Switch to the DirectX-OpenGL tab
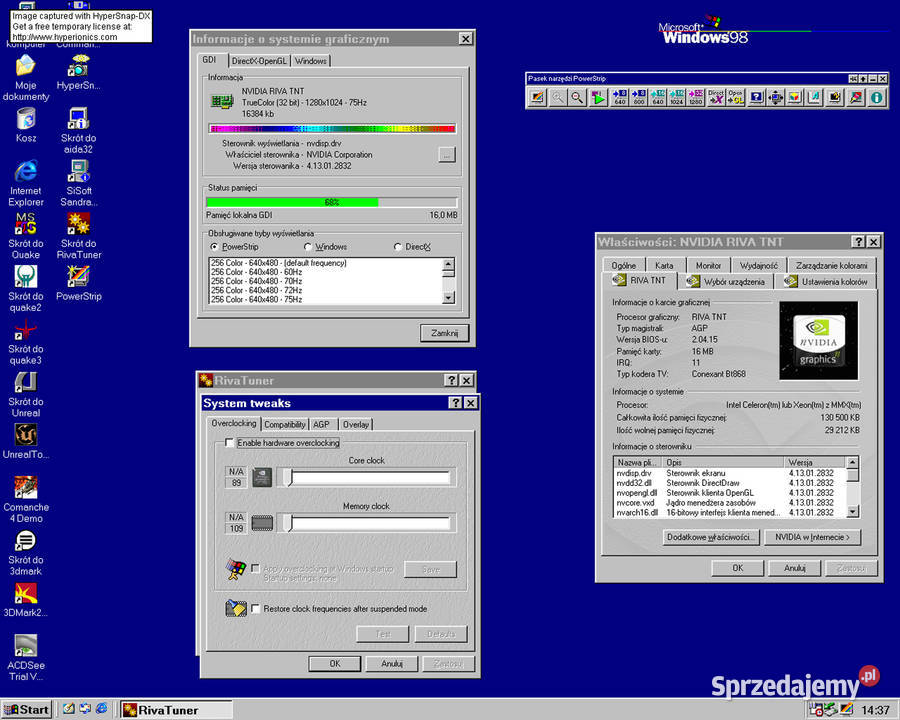Viewport: 900px width, 720px height. pos(259,61)
